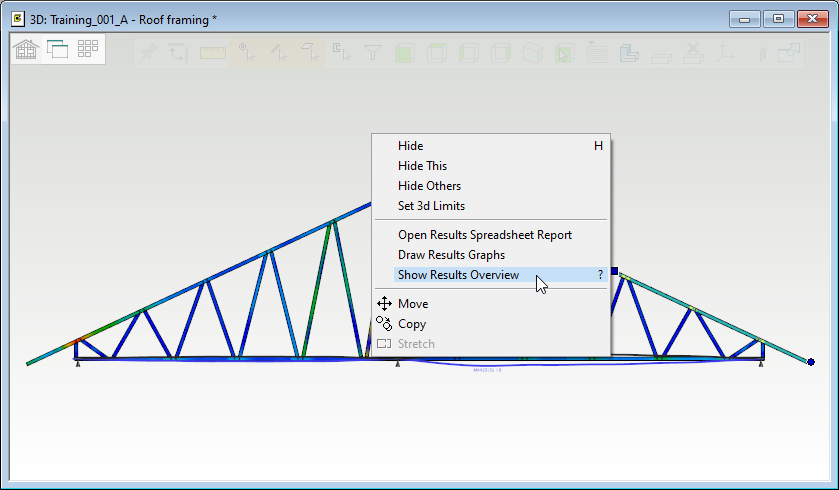Click the blue node at truss right end
This screenshot has width=839, height=490.
tap(810, 362)
